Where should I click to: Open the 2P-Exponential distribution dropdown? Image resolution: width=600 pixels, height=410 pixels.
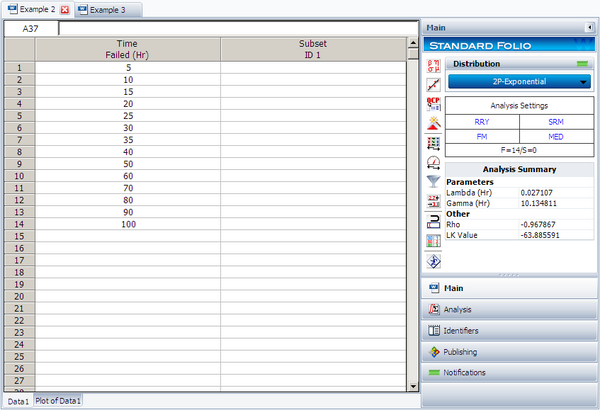click(x=519, y=81)
